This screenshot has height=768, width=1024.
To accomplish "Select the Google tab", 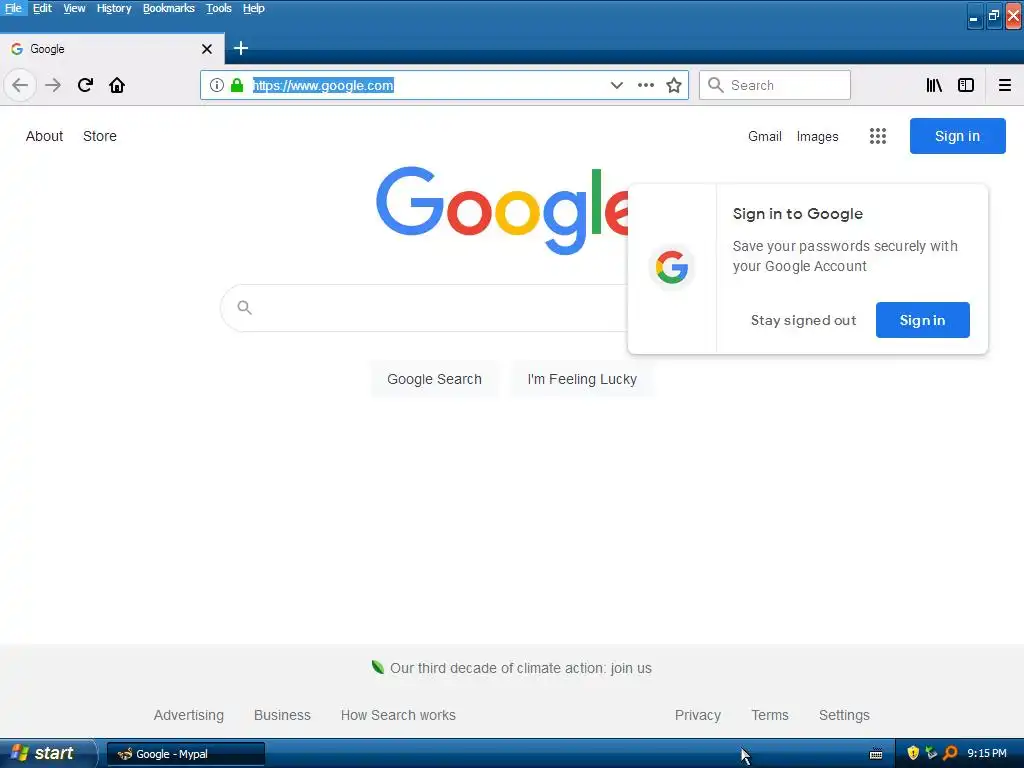I will coord(112,49).
